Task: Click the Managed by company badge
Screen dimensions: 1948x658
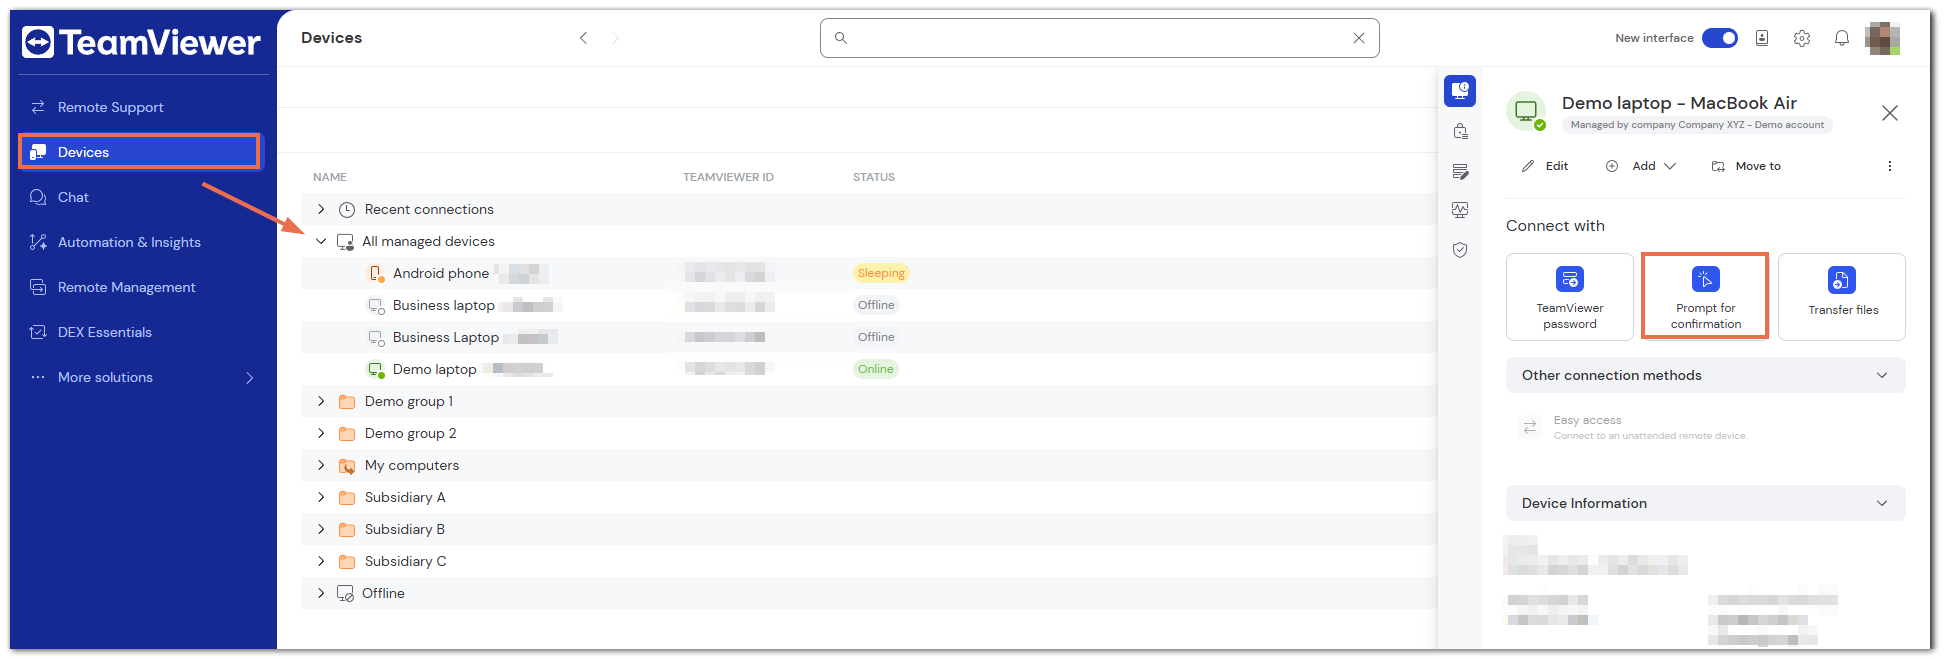Action: (x=1697, y=125)
